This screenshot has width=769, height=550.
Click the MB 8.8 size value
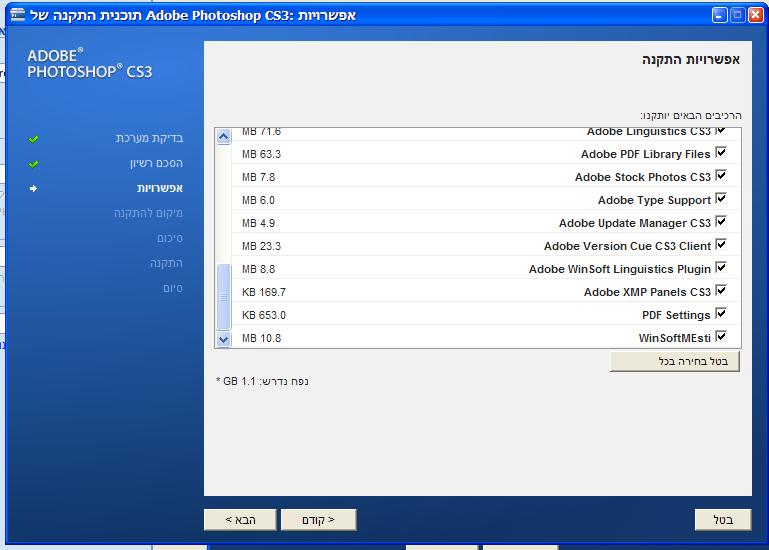[x=258, y=270]
